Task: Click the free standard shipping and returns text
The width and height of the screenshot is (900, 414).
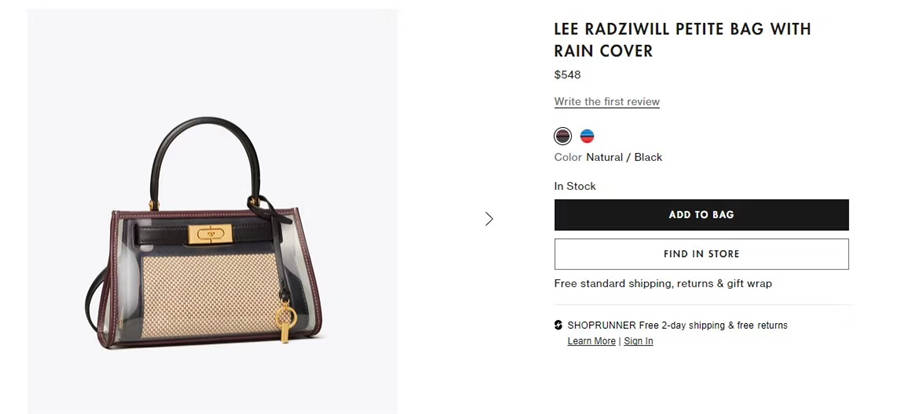Action: [x=663, y=284]
